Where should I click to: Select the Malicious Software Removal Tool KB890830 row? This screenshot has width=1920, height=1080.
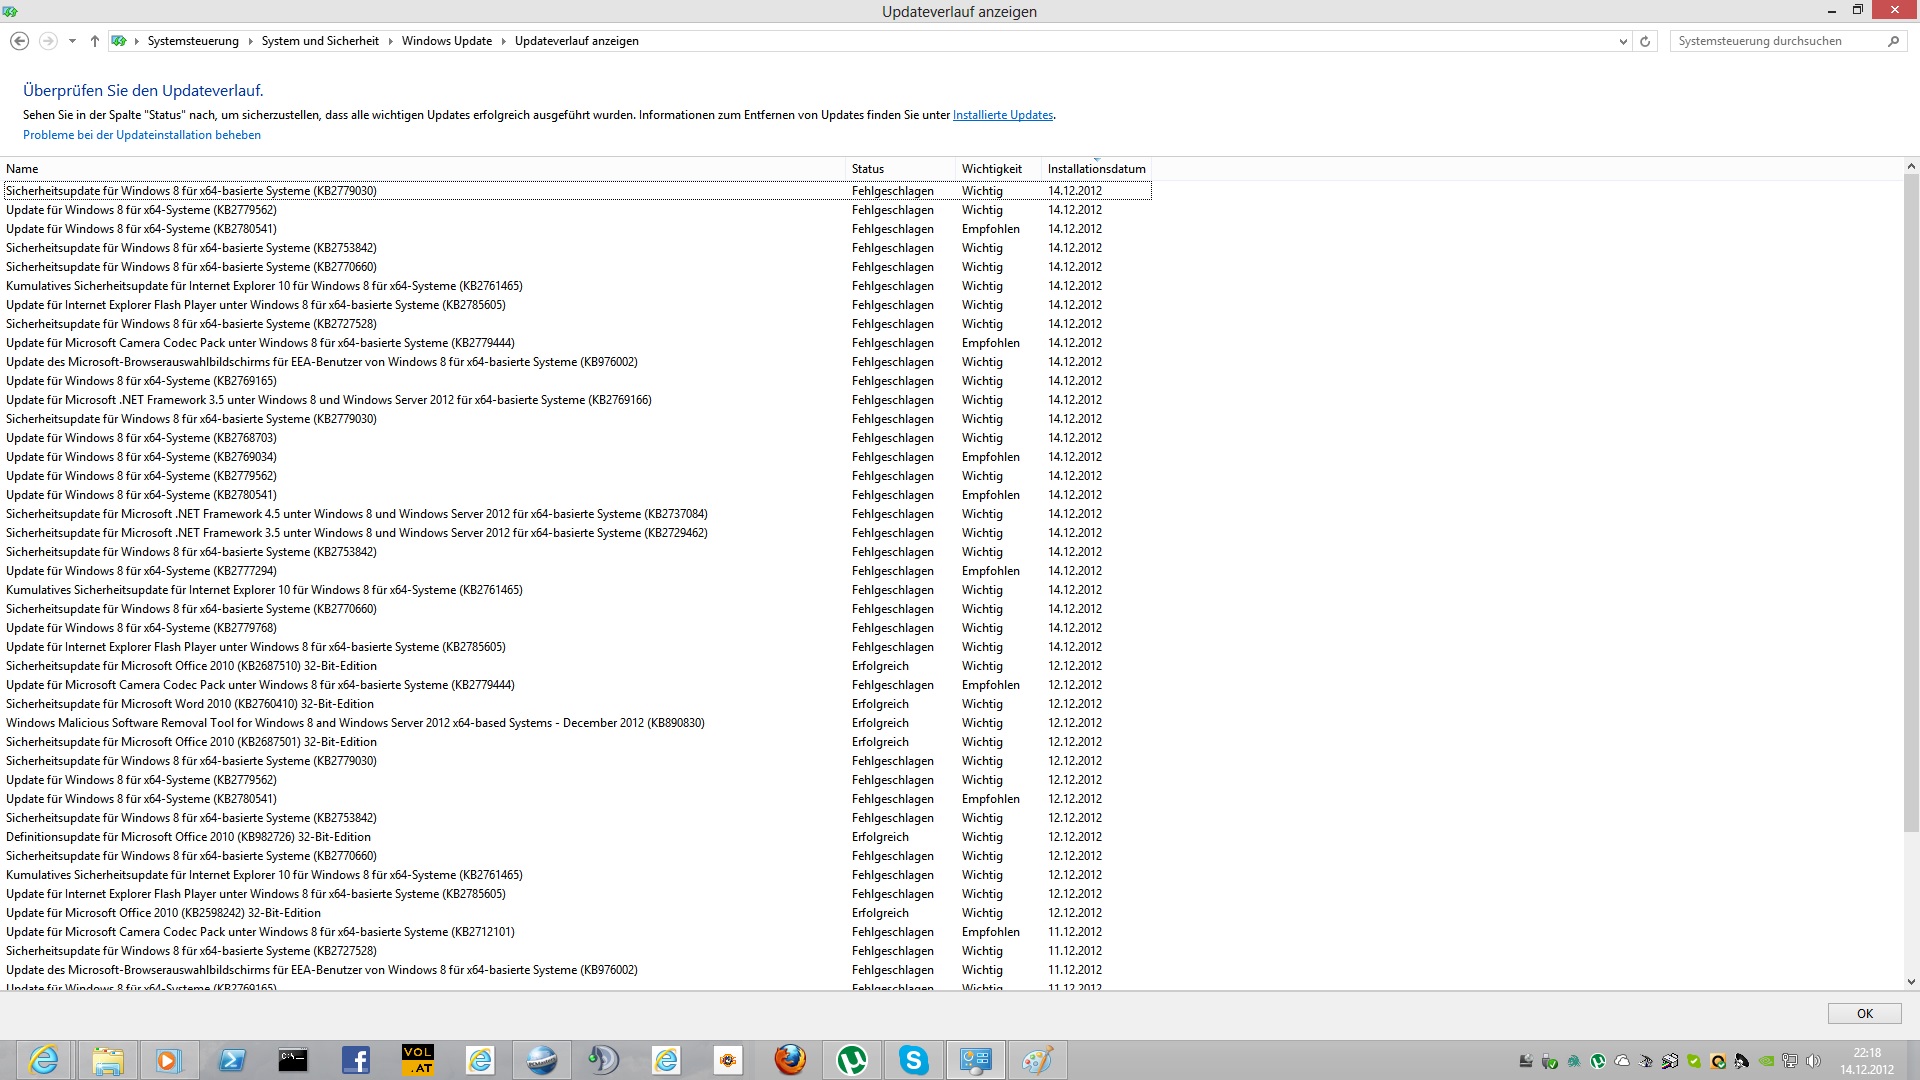point(577,723)
